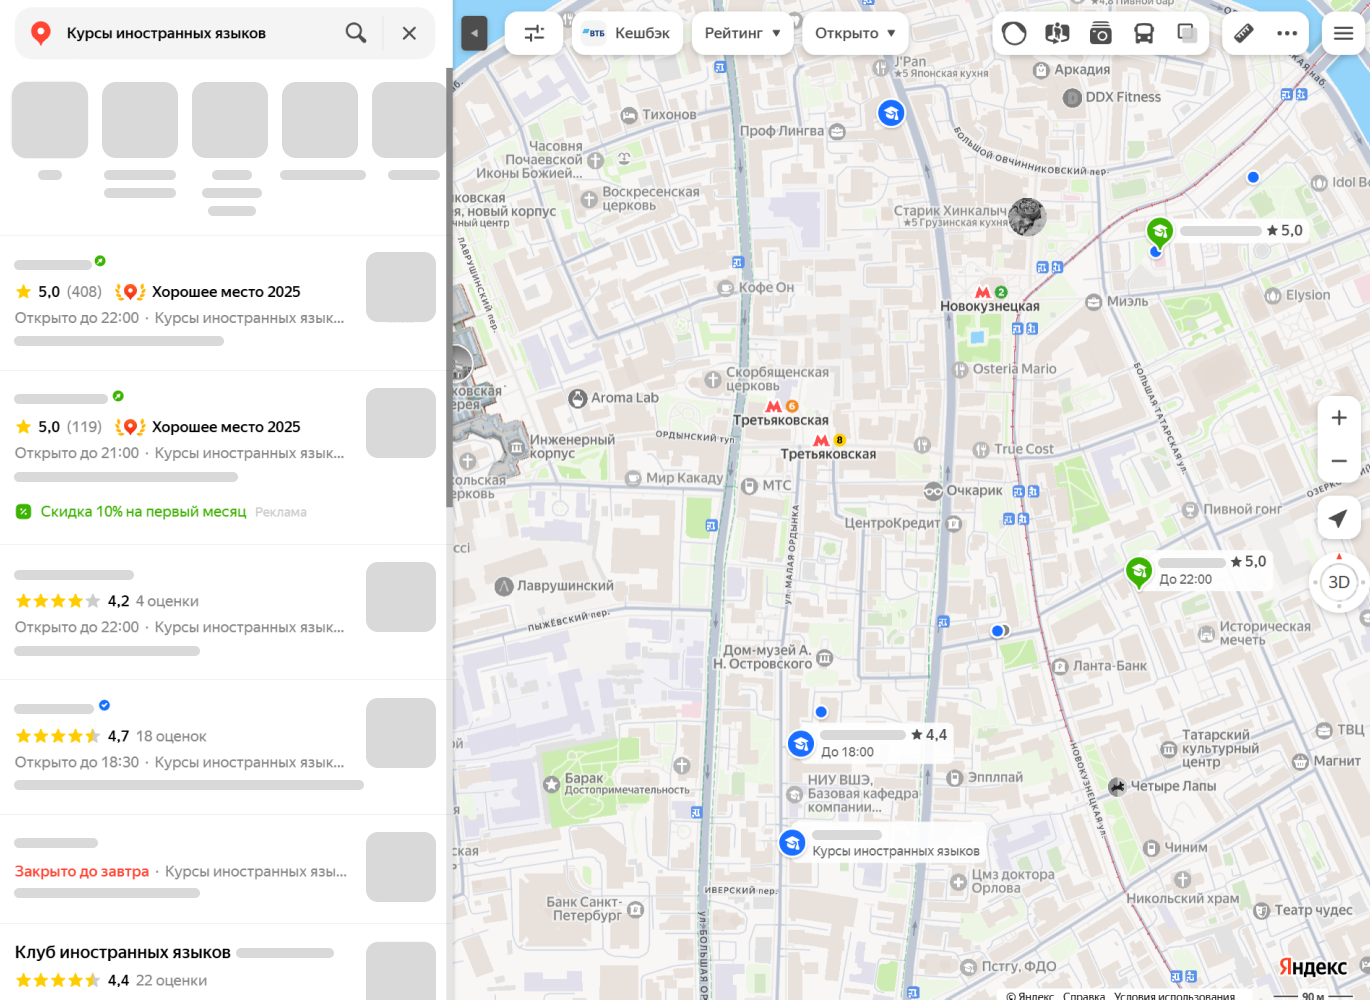Open the Рейтинг dropdown
Screen dimensions: 1370x1000
(743, 33)
